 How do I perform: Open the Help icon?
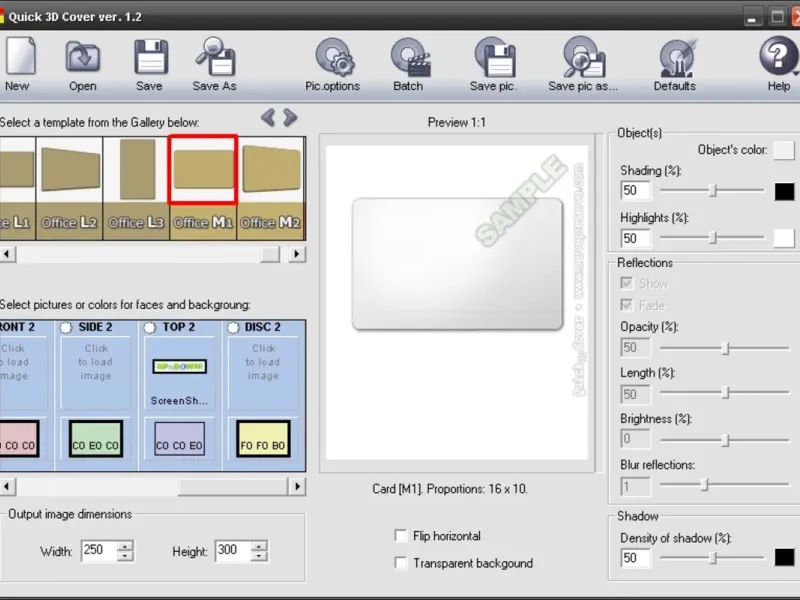(x=778, y=56)
